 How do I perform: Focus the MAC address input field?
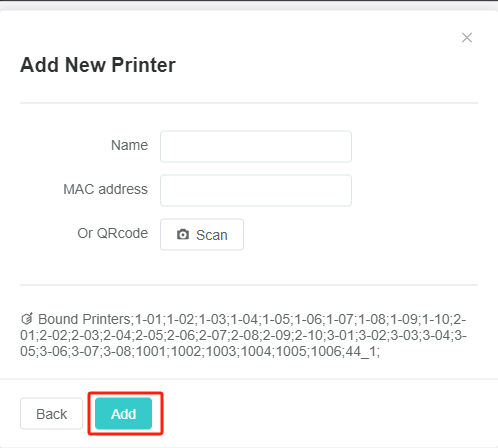[x=256, y=190]
